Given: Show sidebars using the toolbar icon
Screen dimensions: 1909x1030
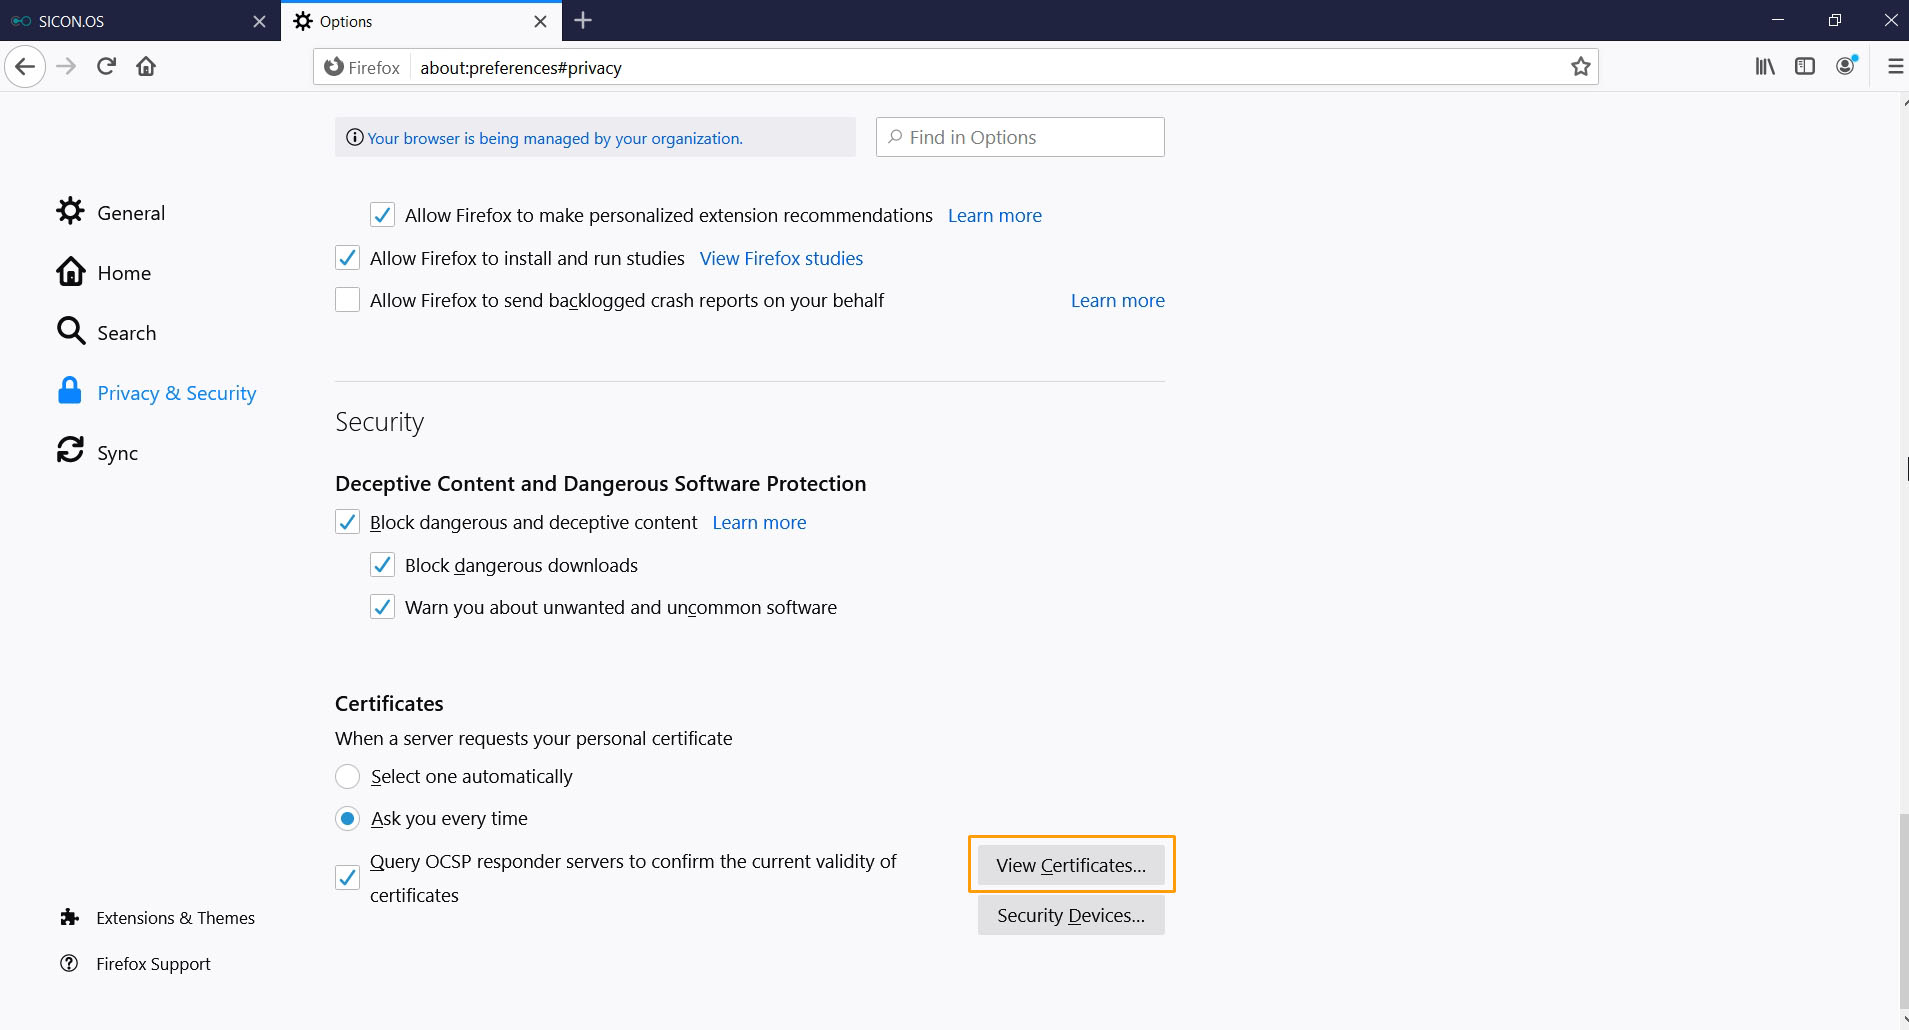Looking at the screenshot, I should point(1804,67).
